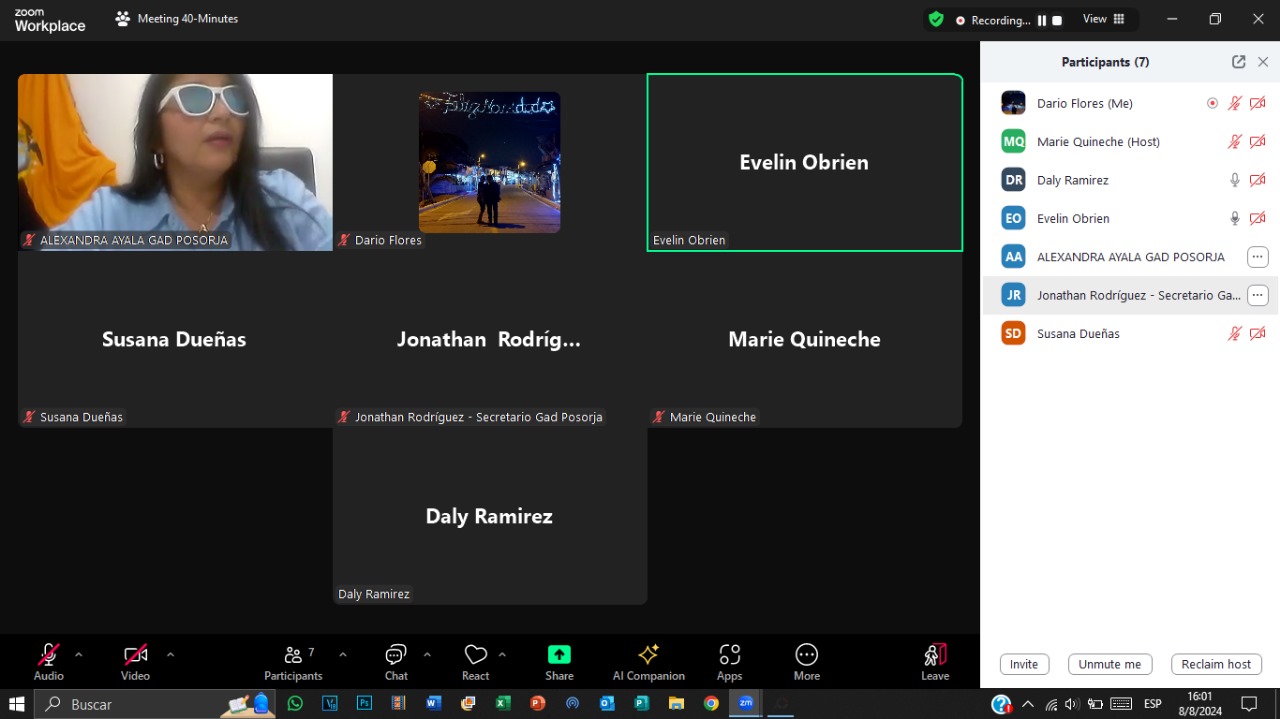
Task: Toggle the Video camera on
Action: point(135,655)
